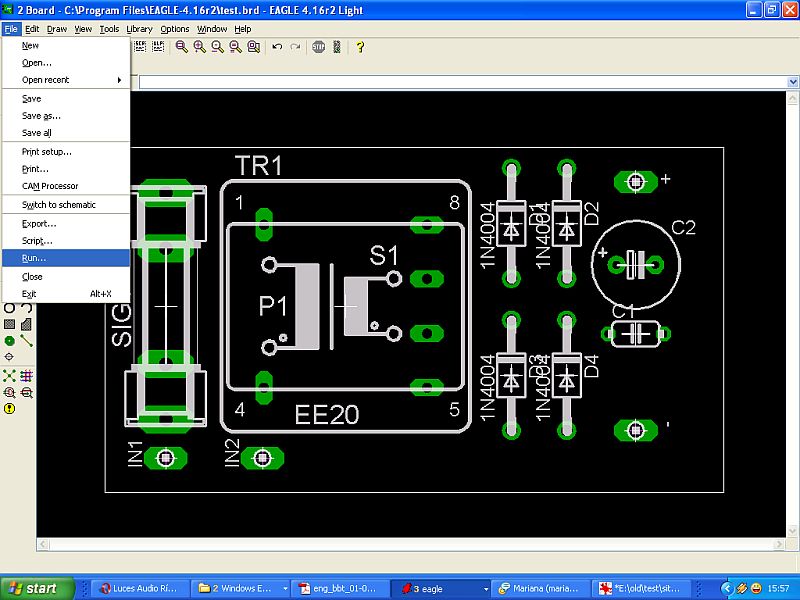Open the Help menu
Screen dimensions: 800x600
[243, 29]
